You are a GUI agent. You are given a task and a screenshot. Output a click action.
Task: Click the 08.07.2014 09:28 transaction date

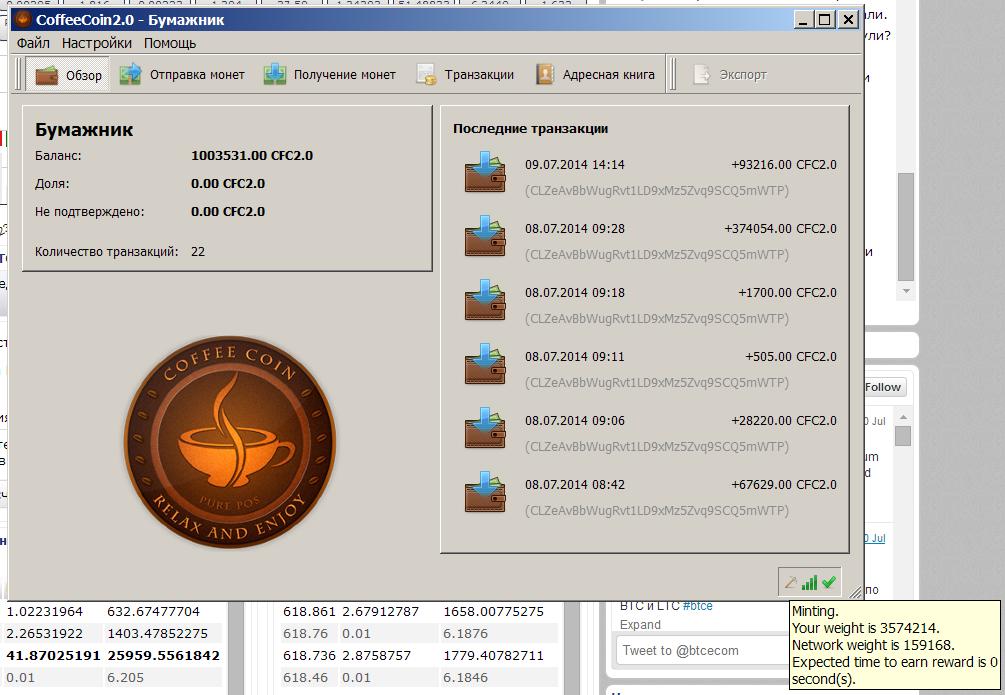[x=575, y=229]
